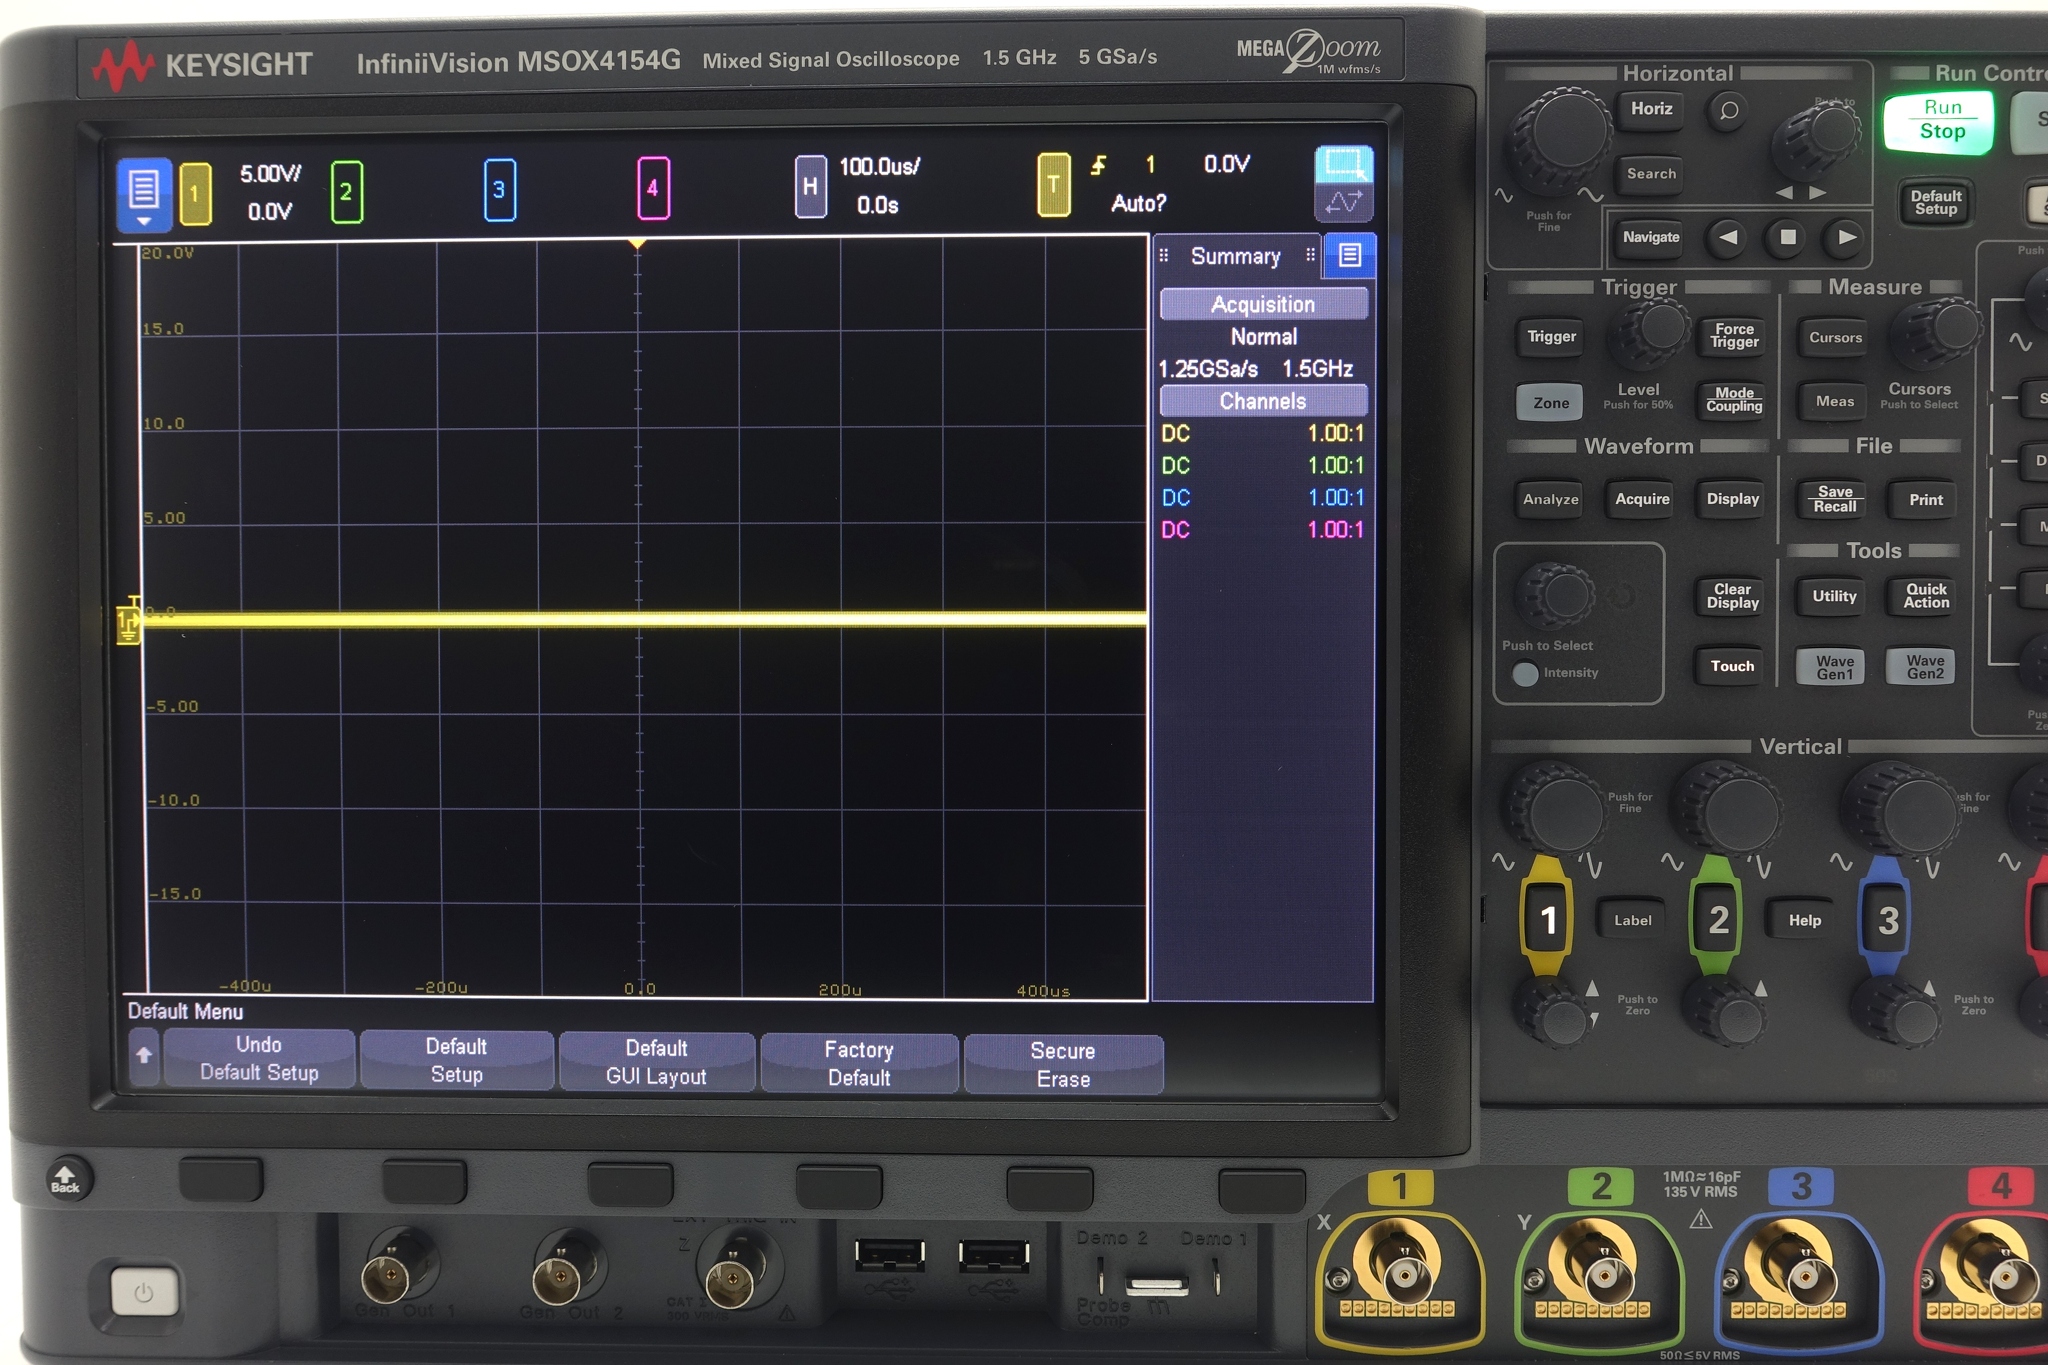This screenshot has width=2048, height=1365.
Task: Click the Trigger button
Action: (x=1551, y=337)
